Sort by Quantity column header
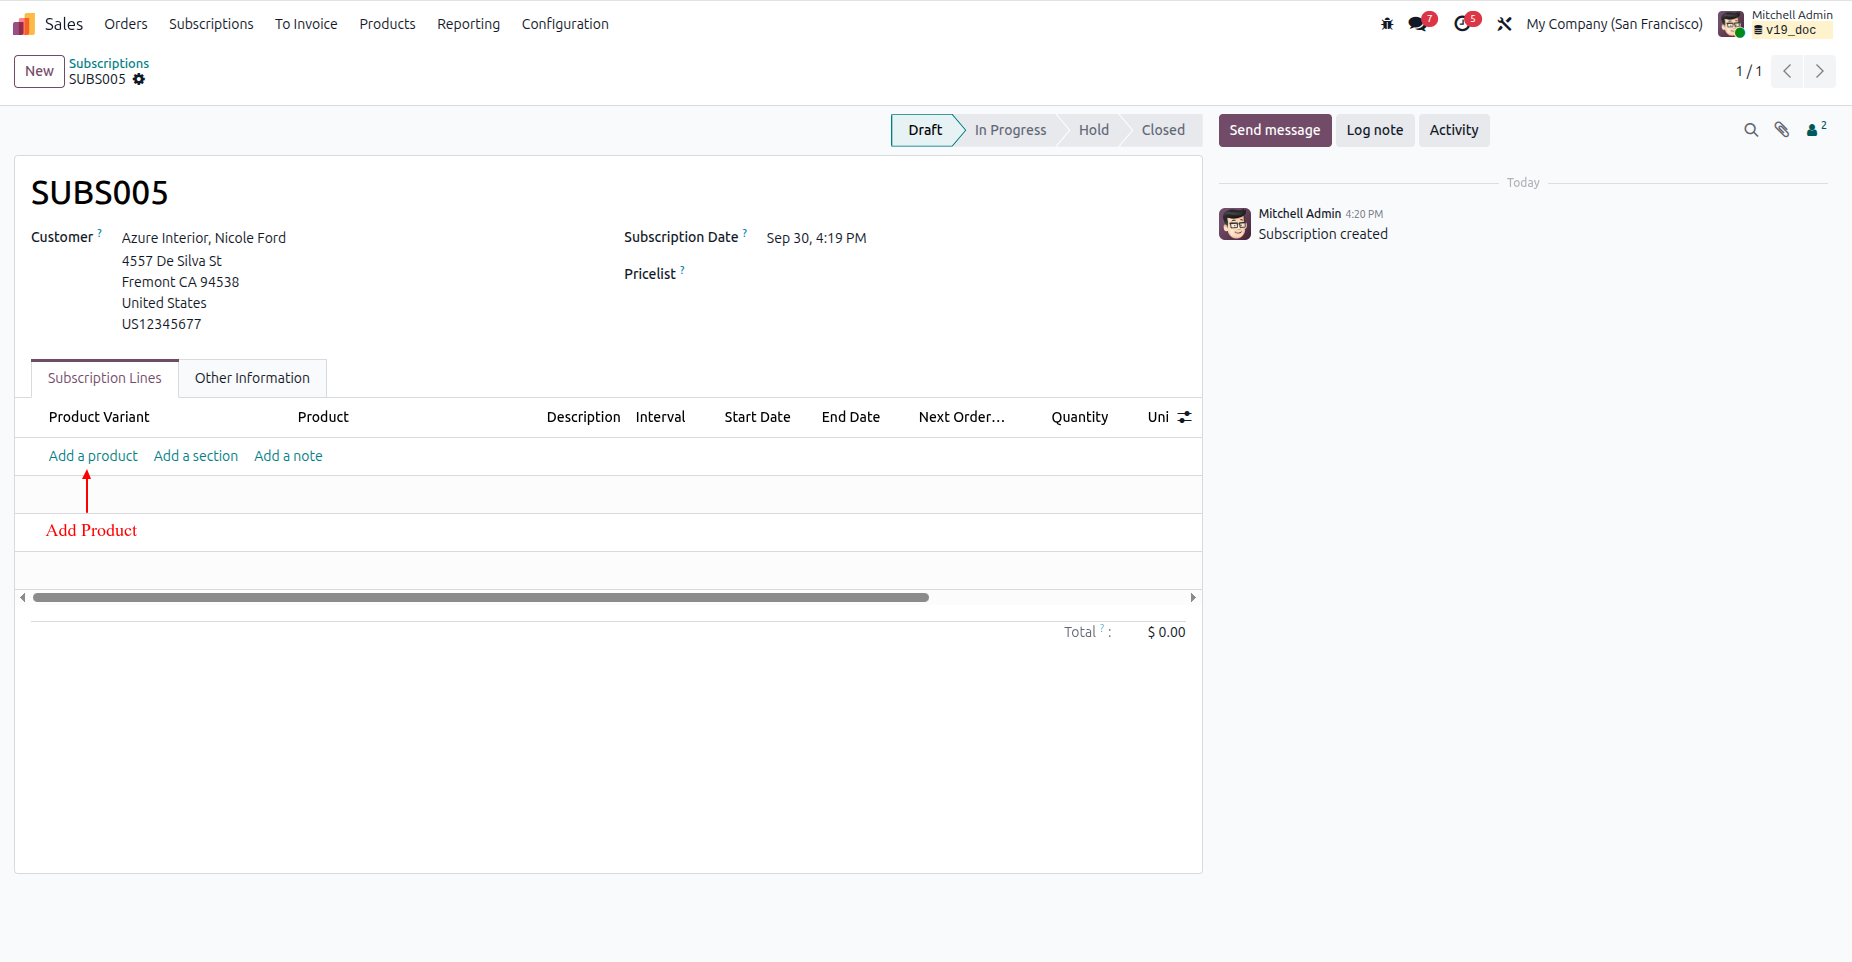This screenshot has width=1852, height=962. click(x=1080, y=417)
